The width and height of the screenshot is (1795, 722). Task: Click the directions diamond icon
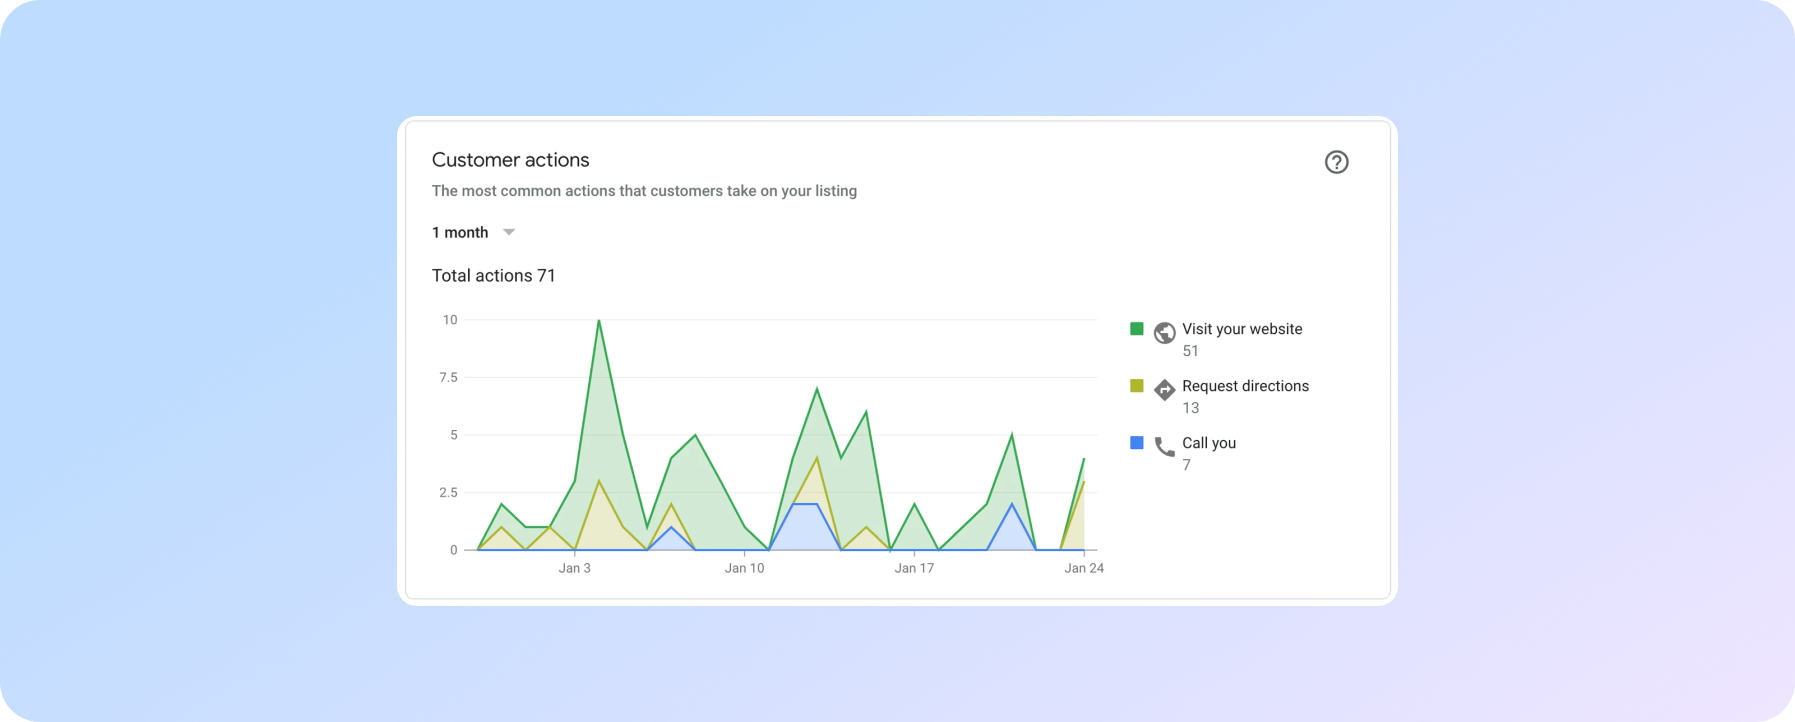tap(1164, 390)
